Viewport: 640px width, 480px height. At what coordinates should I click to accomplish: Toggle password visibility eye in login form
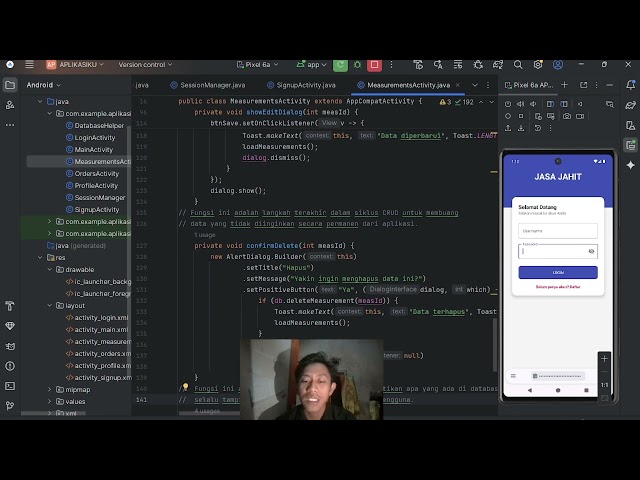point(591,251)
